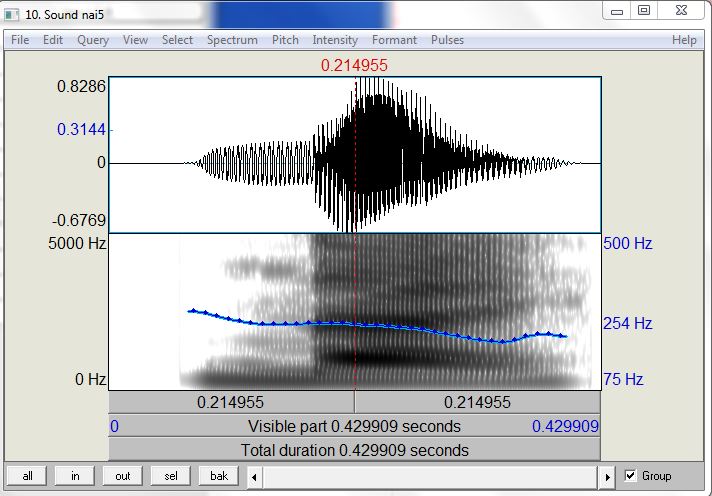712x496 pixels.
Task: Play the Total duration 0.429909 seconds bar
Action: pyautogui.click(x=354, y=451)
